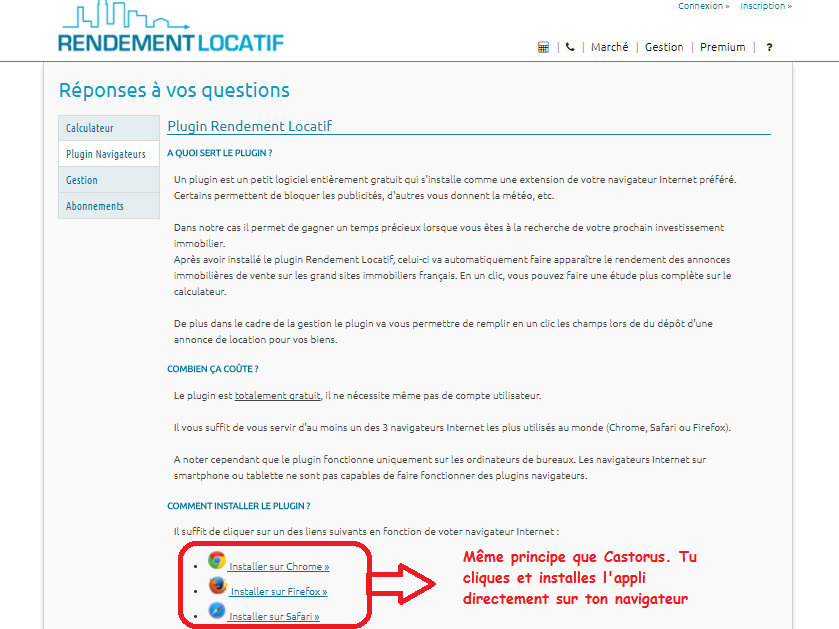Click the Safari compass icon
839x629 pixels.
pyautogui.click(x=217, y=610)
